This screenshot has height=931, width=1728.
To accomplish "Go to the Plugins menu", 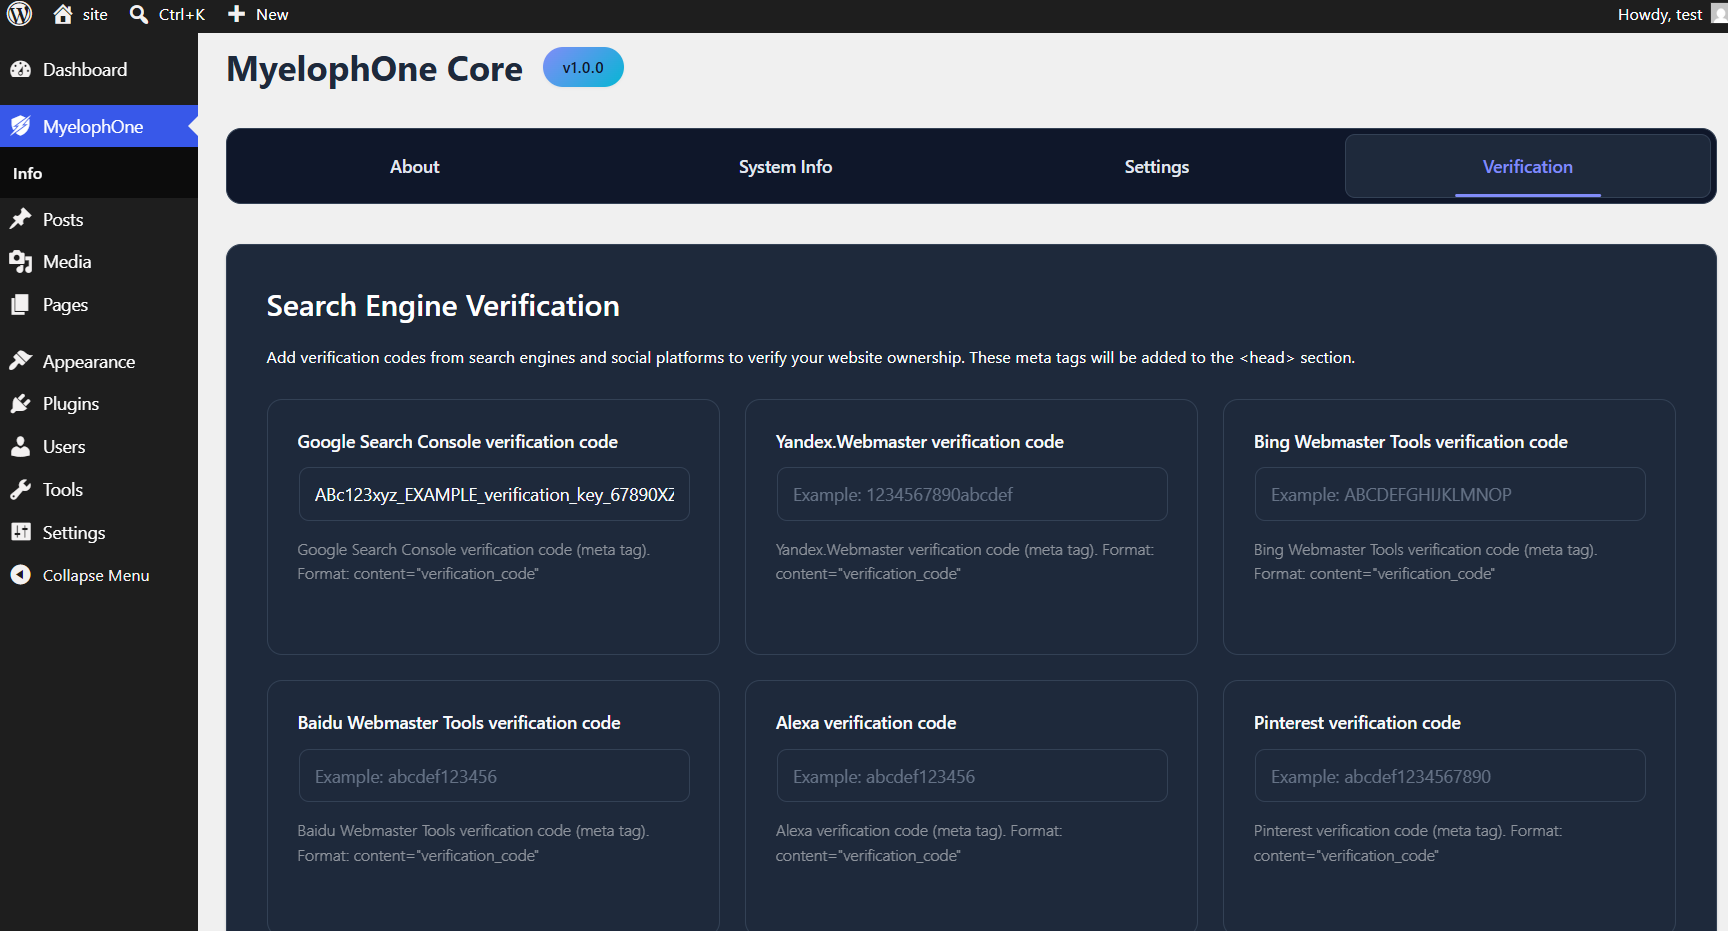I will click(71, 404).
